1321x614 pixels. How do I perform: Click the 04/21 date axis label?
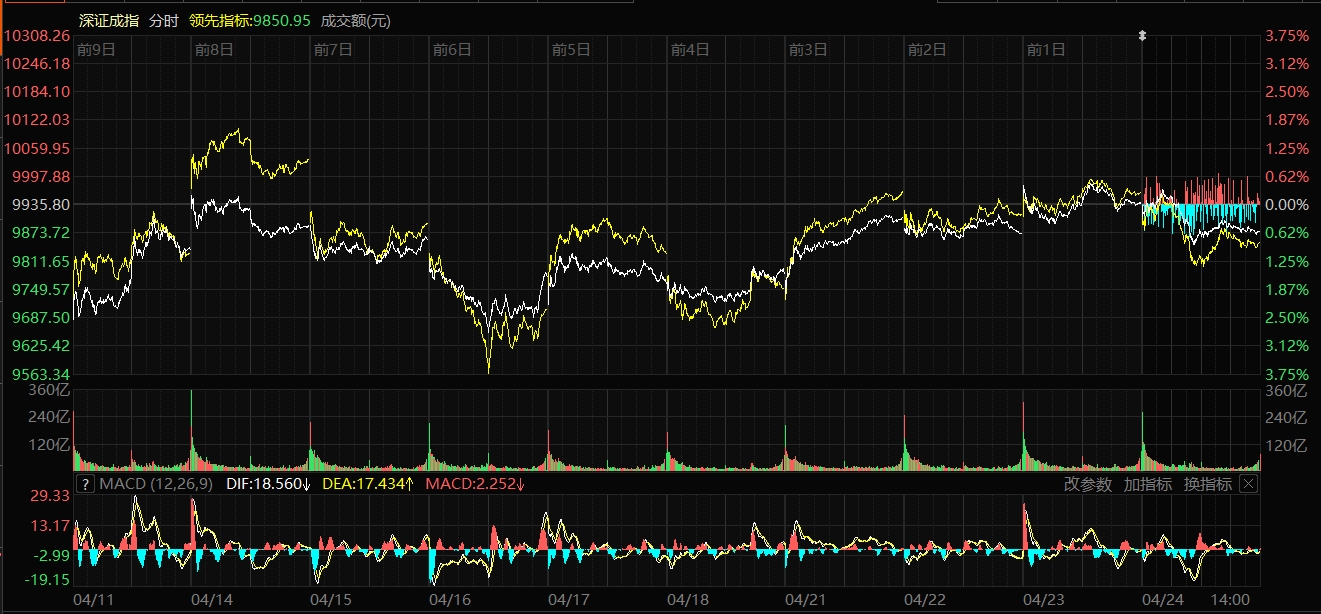coord(806,600)
